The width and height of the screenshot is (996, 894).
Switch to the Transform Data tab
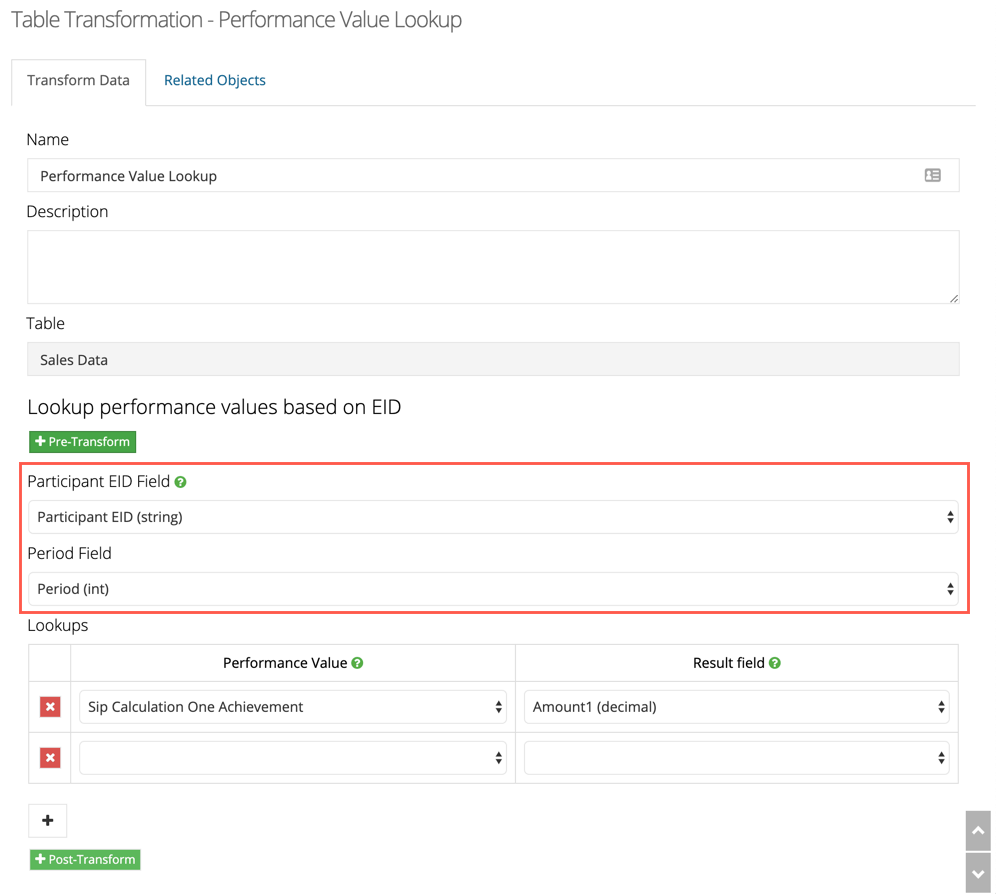78,81
